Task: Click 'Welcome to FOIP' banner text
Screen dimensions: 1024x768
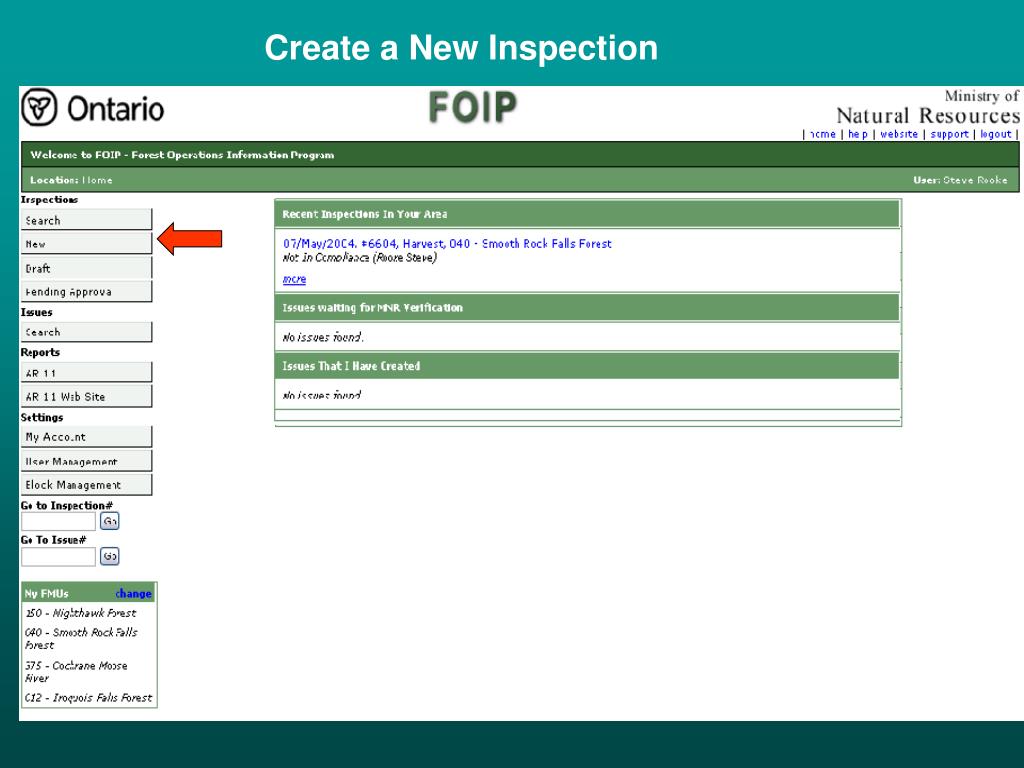Action: pyautogui.click(x=182, y=155)
